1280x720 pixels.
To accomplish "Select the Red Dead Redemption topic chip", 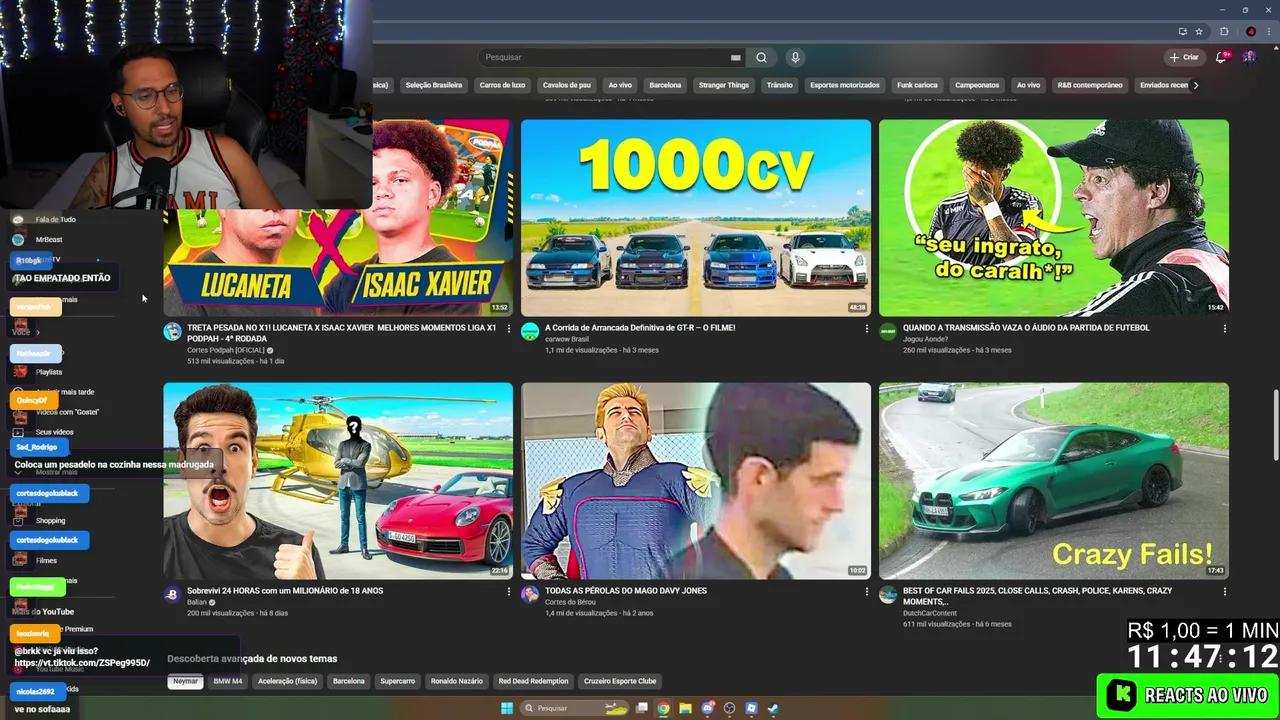I will (533, 681).
